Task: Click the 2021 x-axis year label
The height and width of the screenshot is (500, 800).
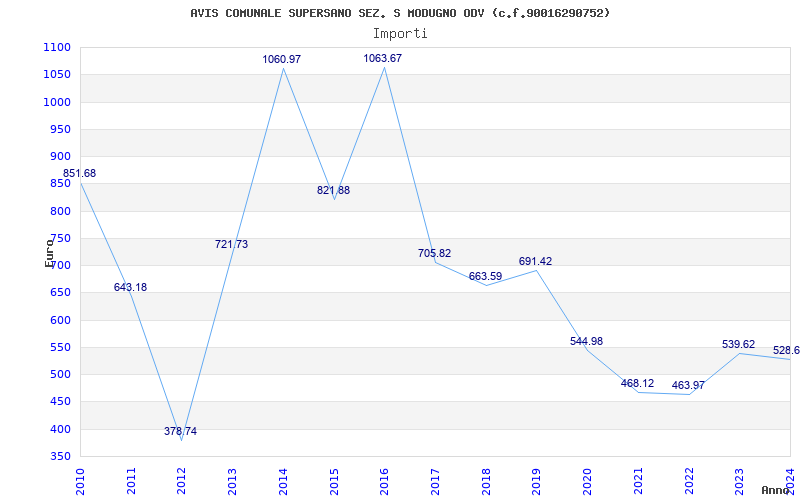Action: point(637,481)
